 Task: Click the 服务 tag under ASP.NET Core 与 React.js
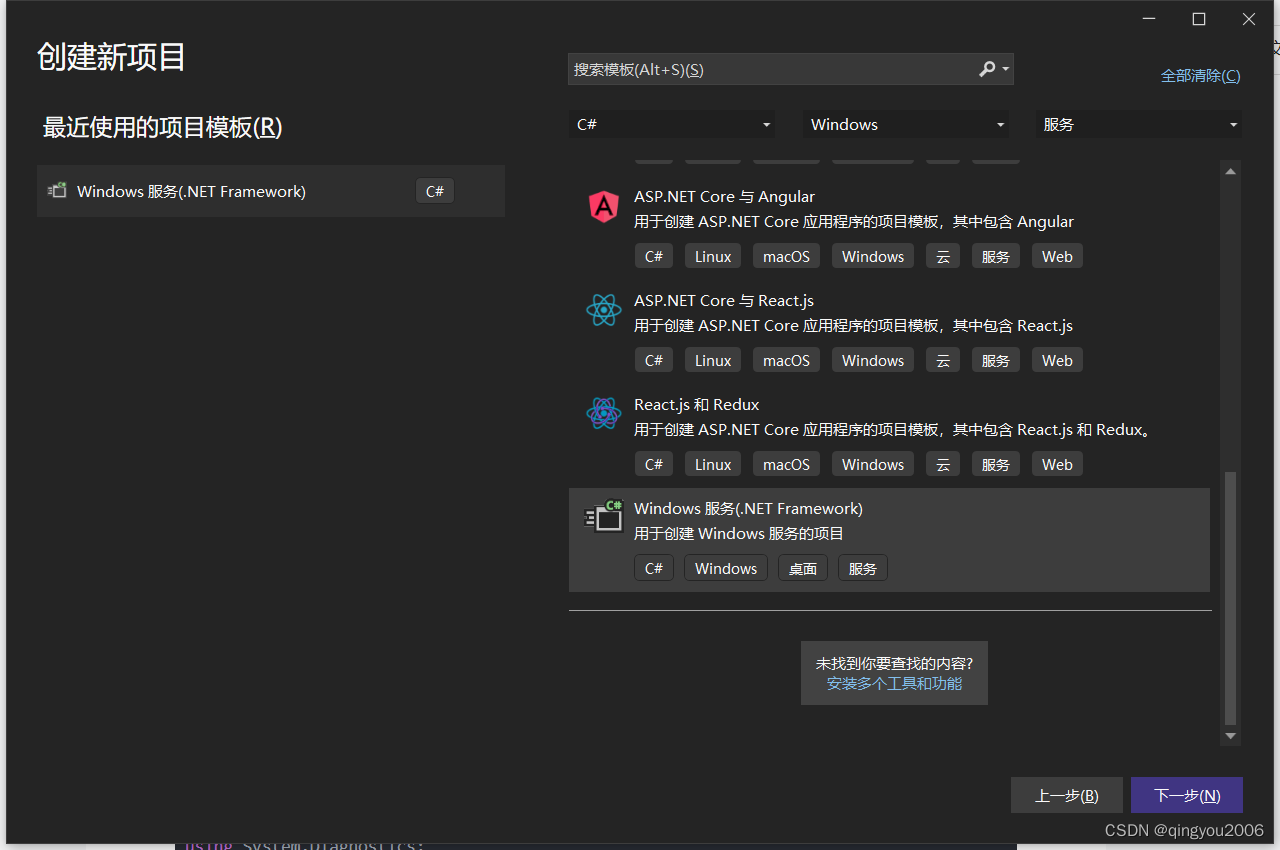click(x=995, y=361)
